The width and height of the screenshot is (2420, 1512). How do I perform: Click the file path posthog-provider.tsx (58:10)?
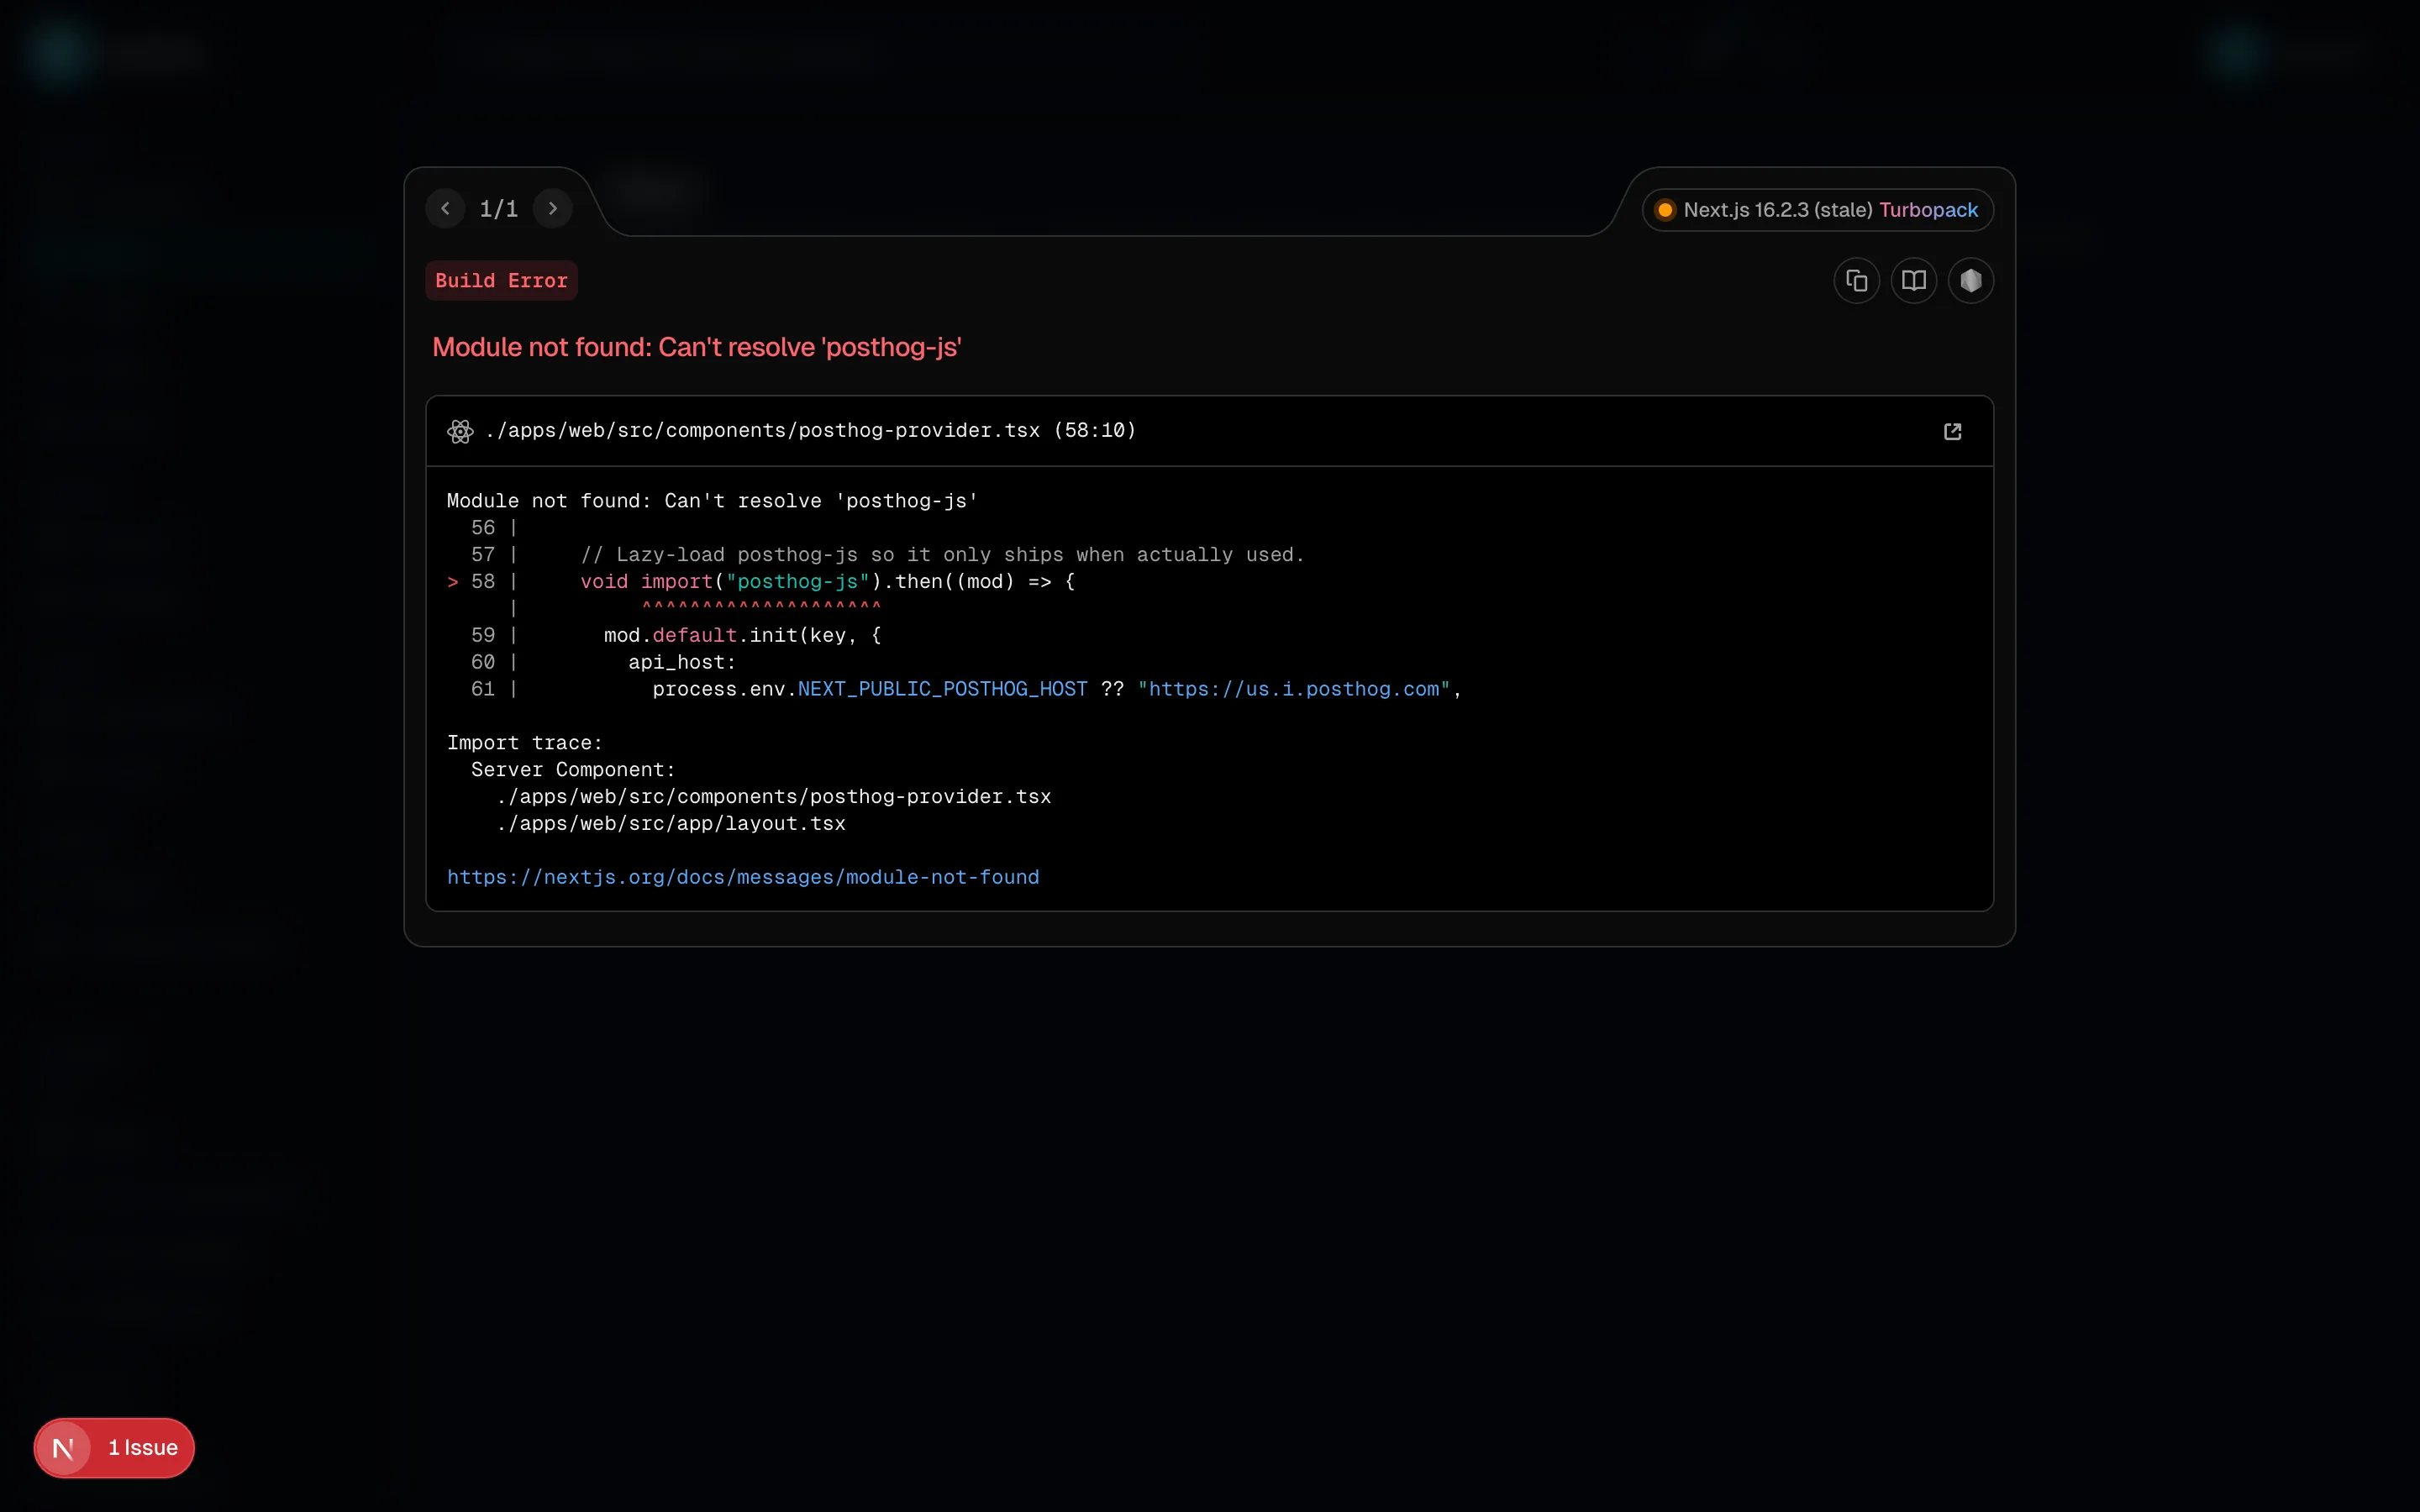810,431
